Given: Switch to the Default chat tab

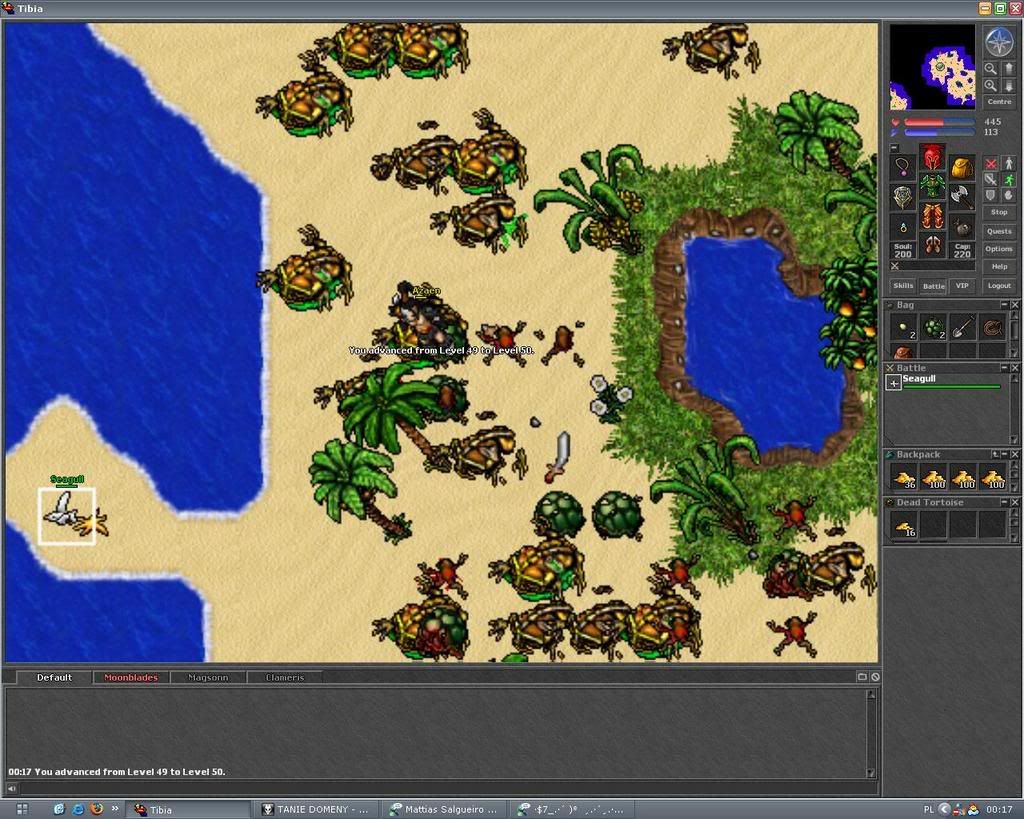Looking at the screenshot, I should [x=54, y=677].
